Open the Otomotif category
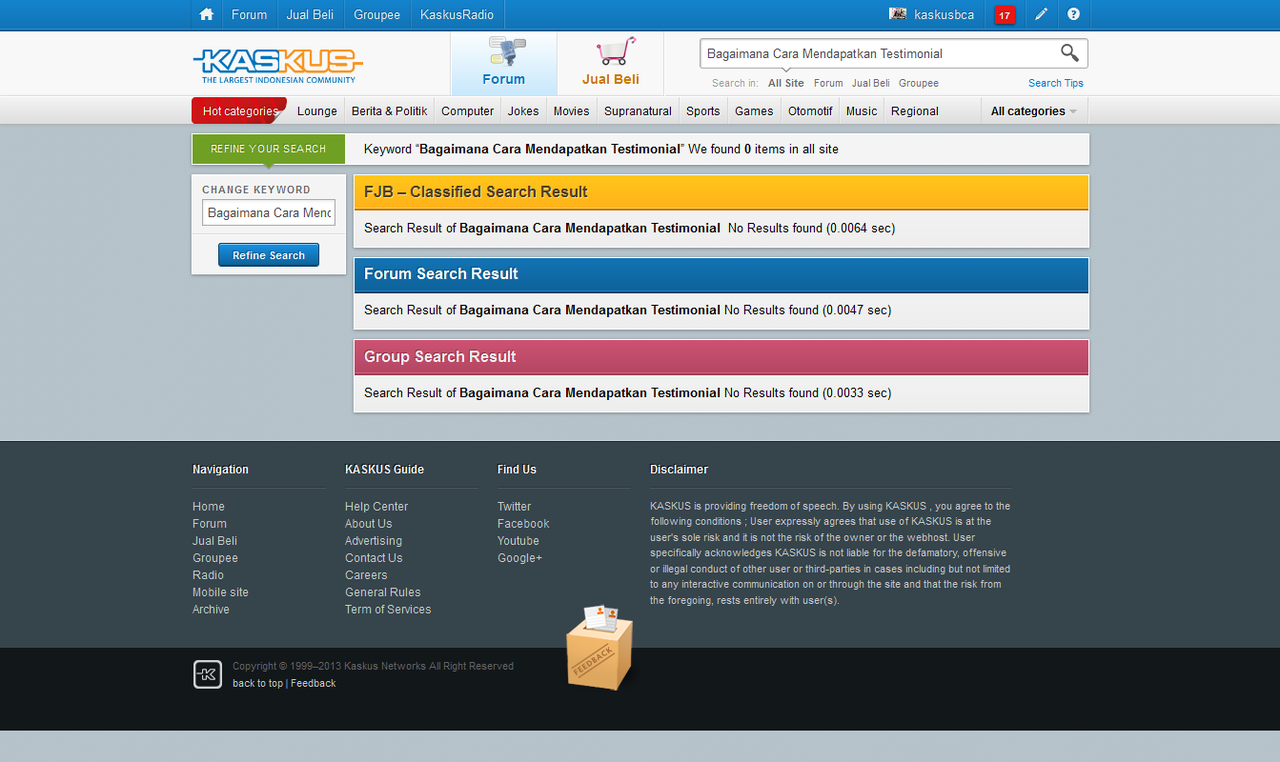1280x762 pixels. coord(810,111)
